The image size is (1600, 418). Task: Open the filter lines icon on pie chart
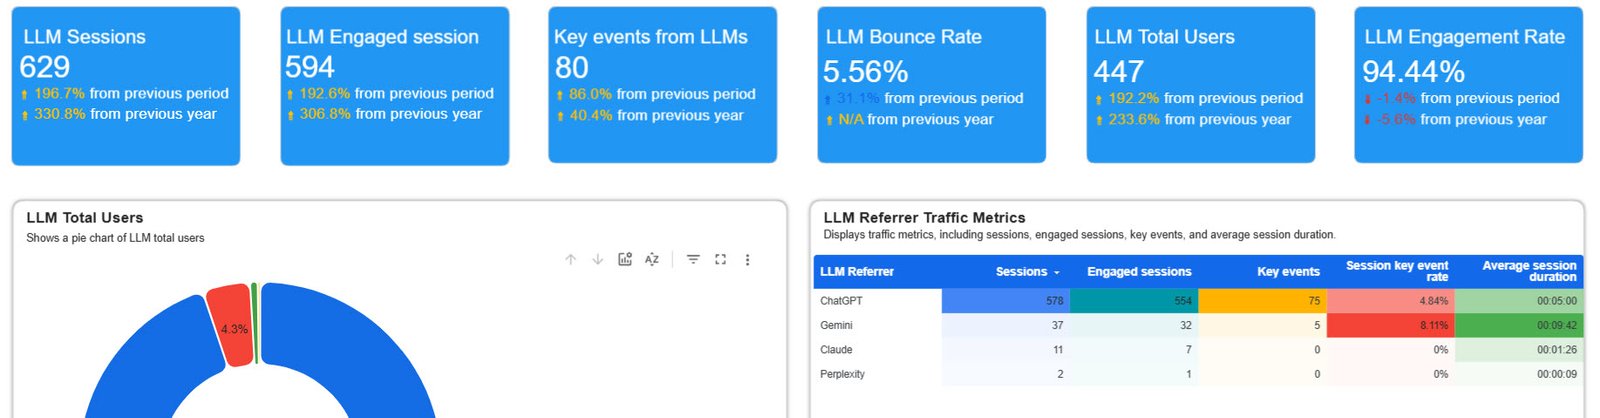pos(693,259)
